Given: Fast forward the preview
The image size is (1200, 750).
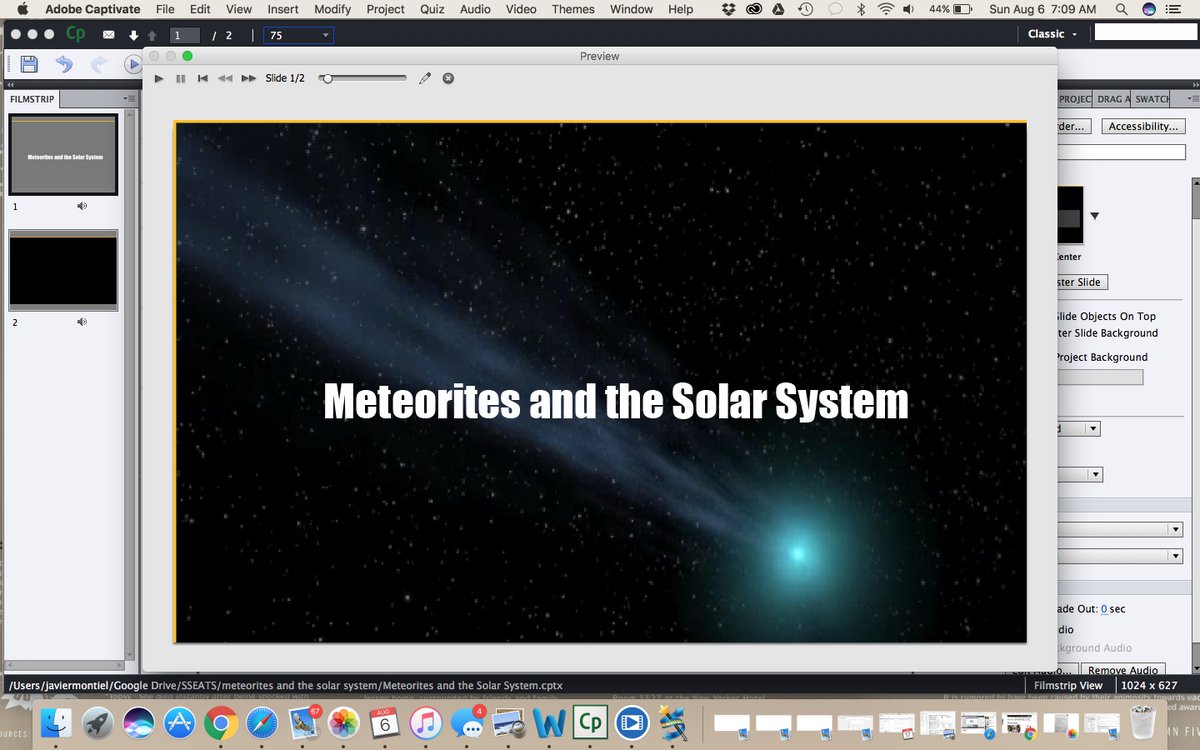Looking at the screenshot, I should (249, 78).
